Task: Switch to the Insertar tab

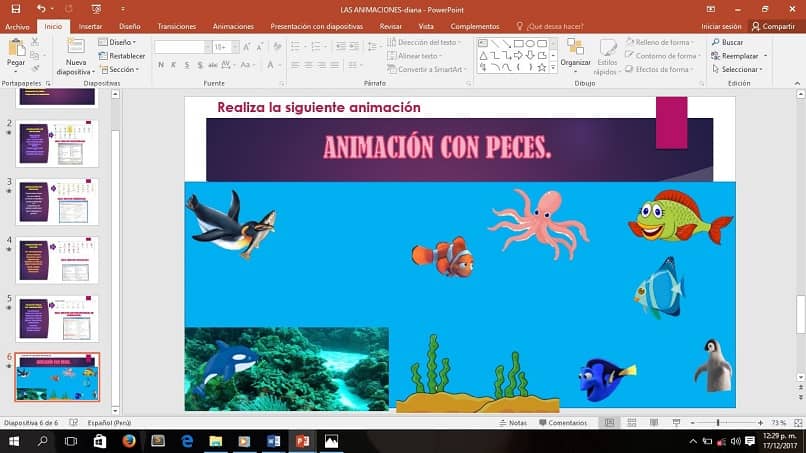Action: coord(90,26)
